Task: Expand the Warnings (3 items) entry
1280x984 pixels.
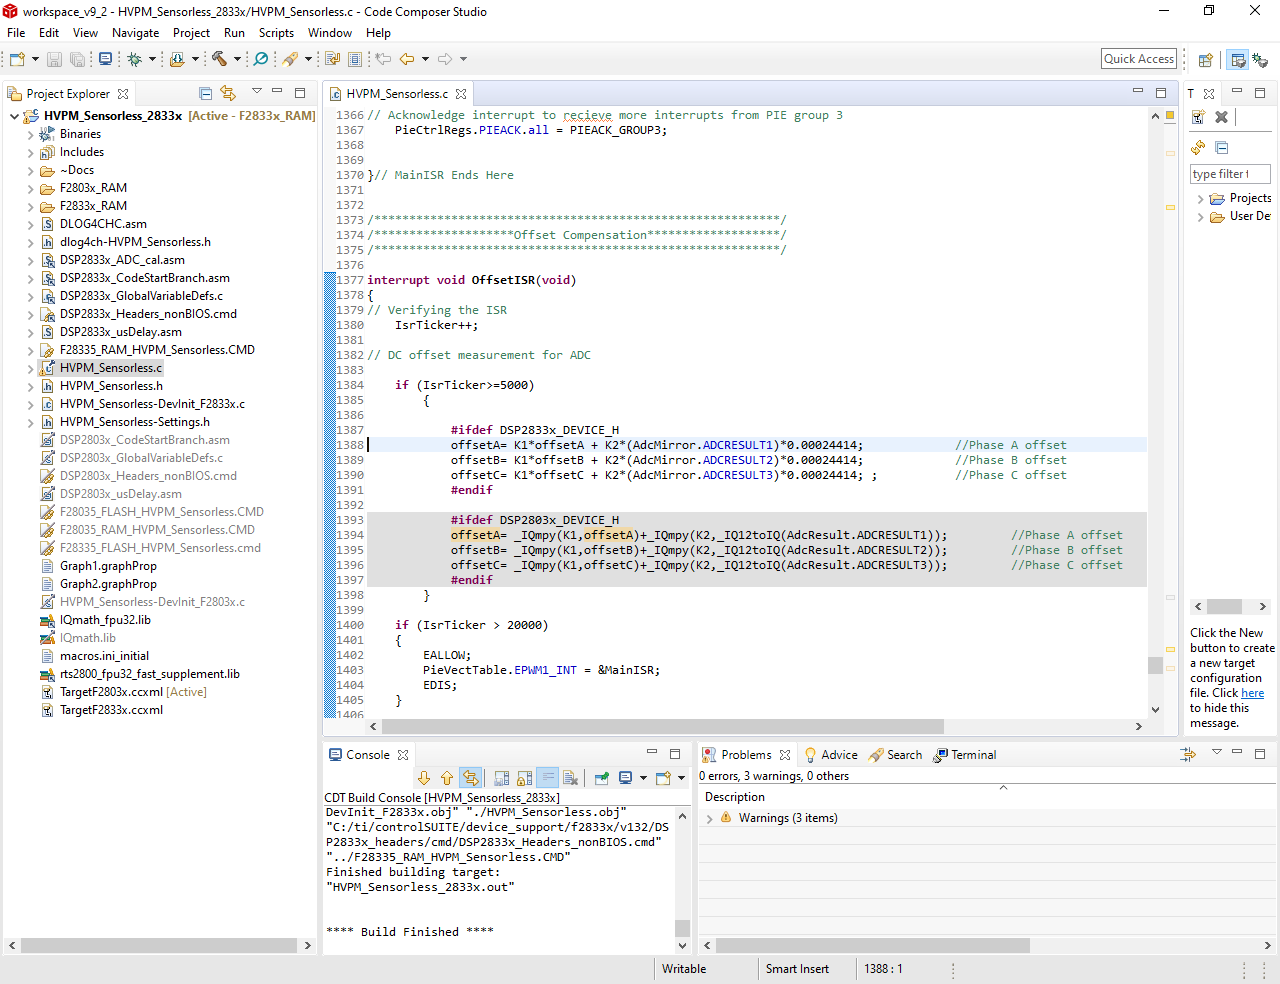Action: [x=709, y=818]
